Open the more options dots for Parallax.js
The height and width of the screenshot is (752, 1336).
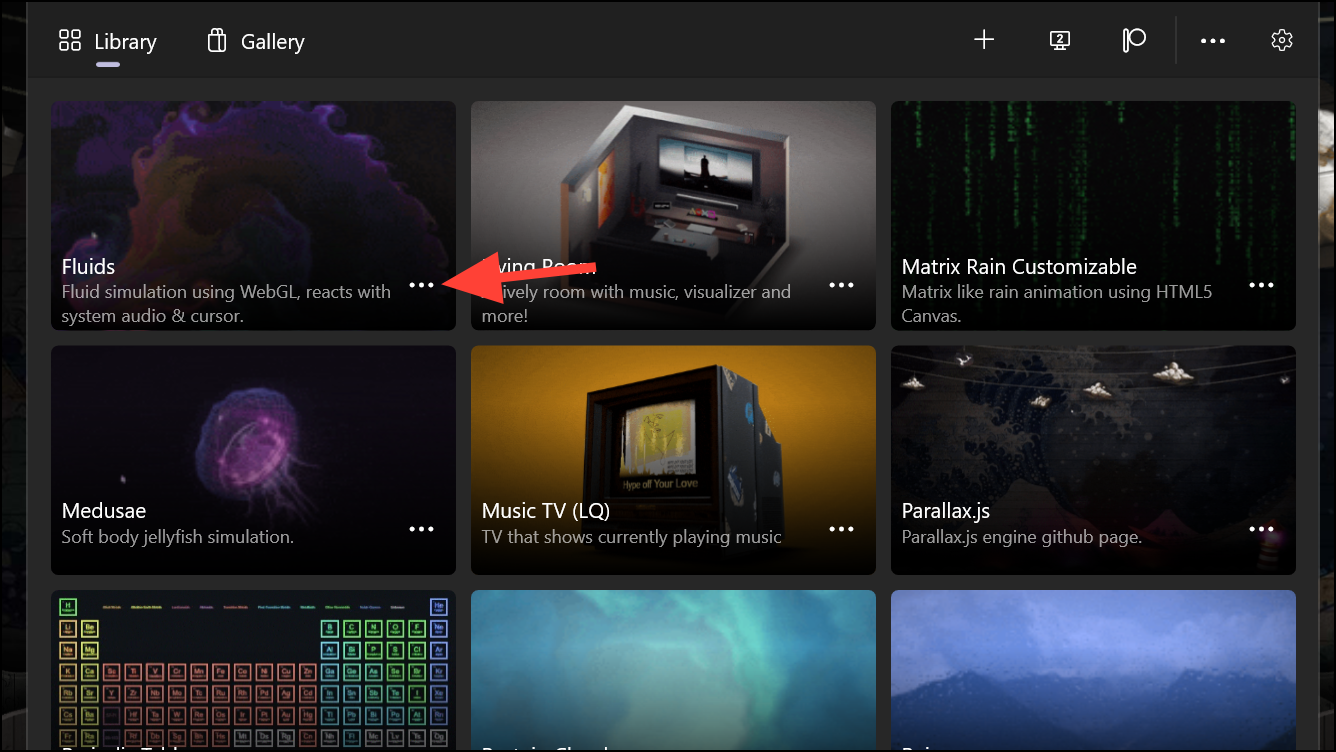click(x=1262, y=529)
